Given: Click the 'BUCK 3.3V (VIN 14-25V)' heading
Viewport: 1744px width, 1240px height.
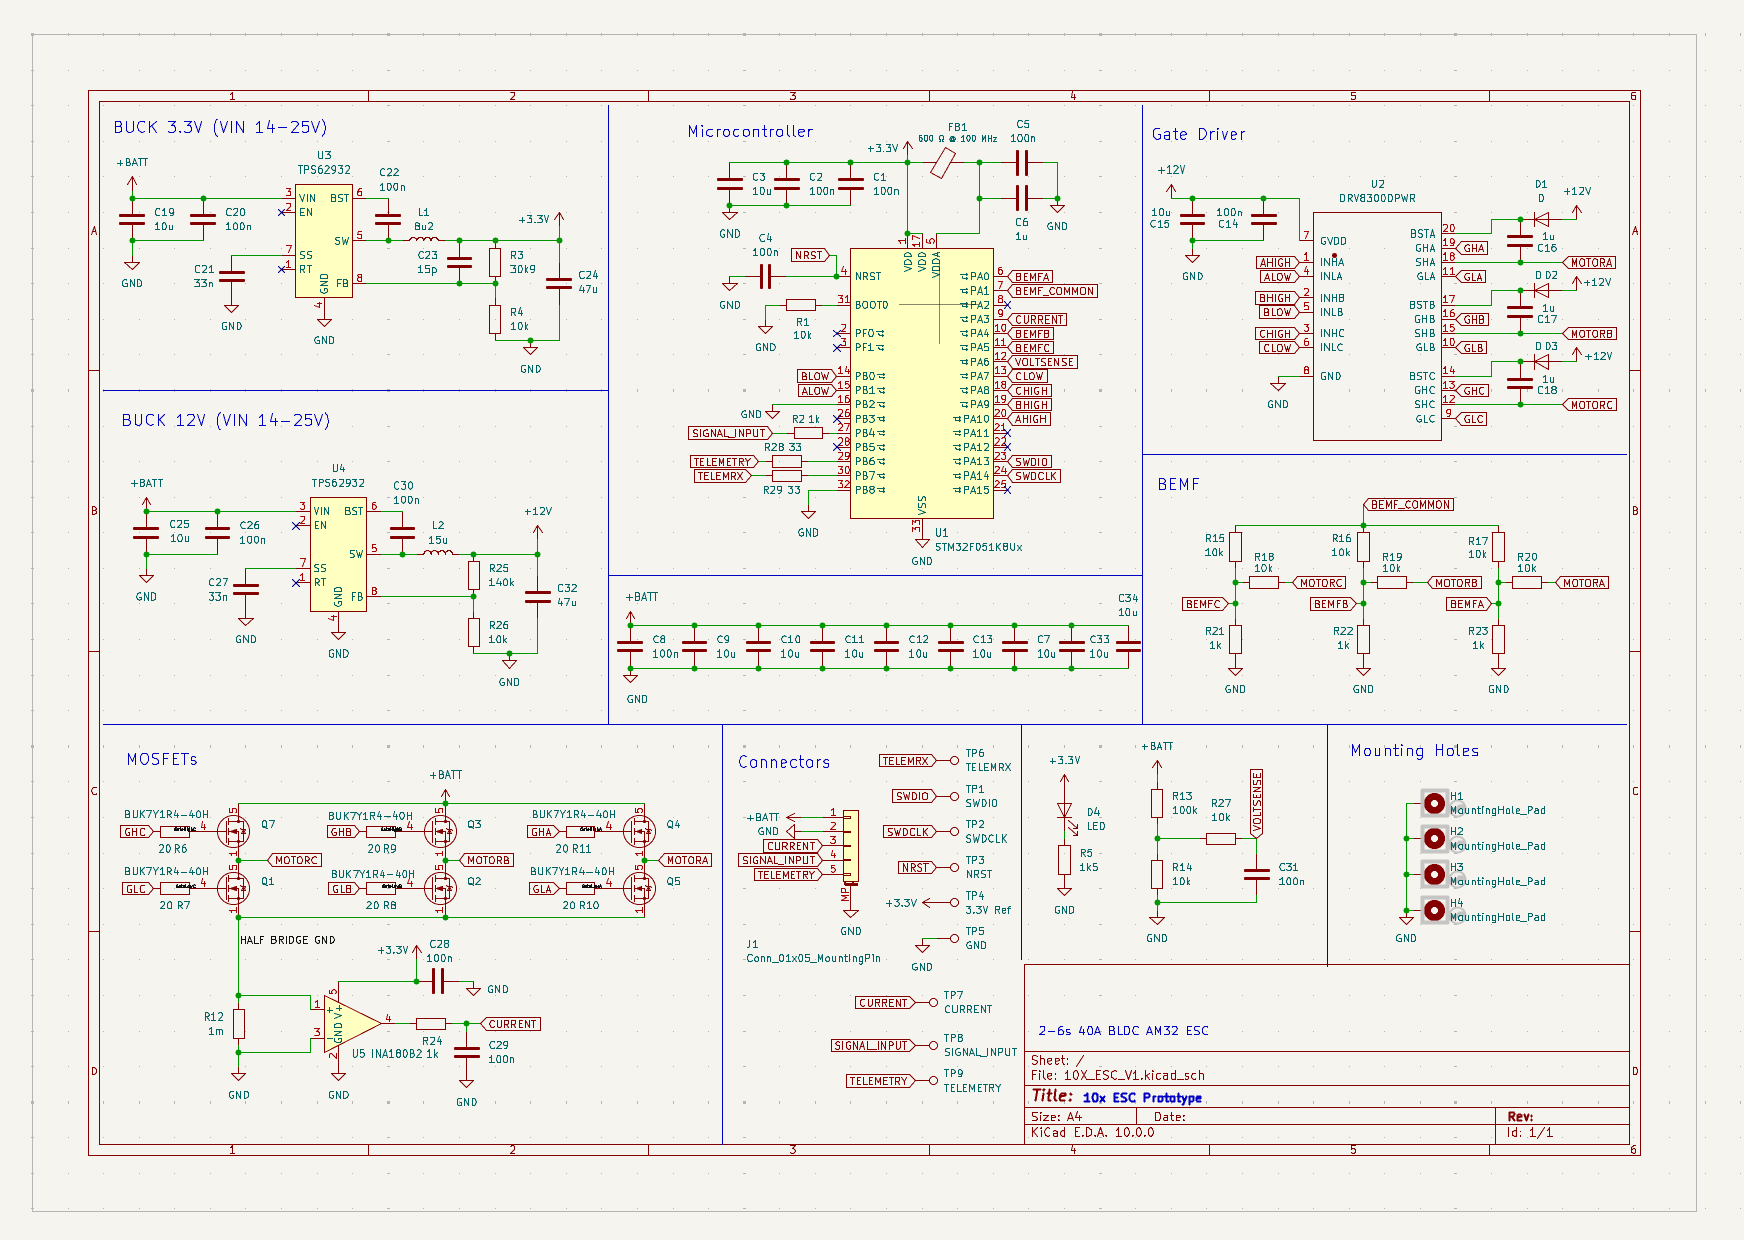Looking at the screenshot, I should pyautogui.click(x=220, y=127).
